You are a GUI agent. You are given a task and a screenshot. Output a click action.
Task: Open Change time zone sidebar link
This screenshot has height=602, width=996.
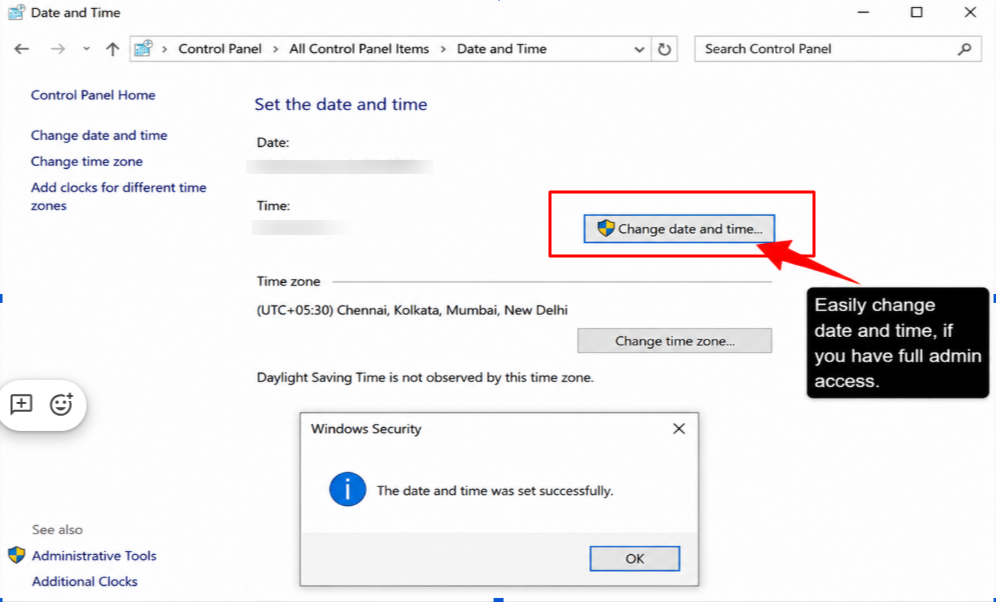(87, 161)
